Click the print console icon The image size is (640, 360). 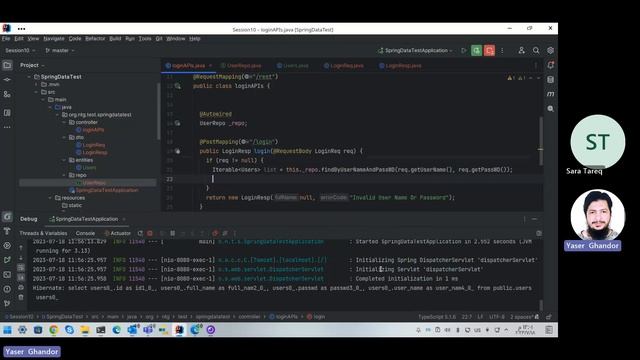21,287
